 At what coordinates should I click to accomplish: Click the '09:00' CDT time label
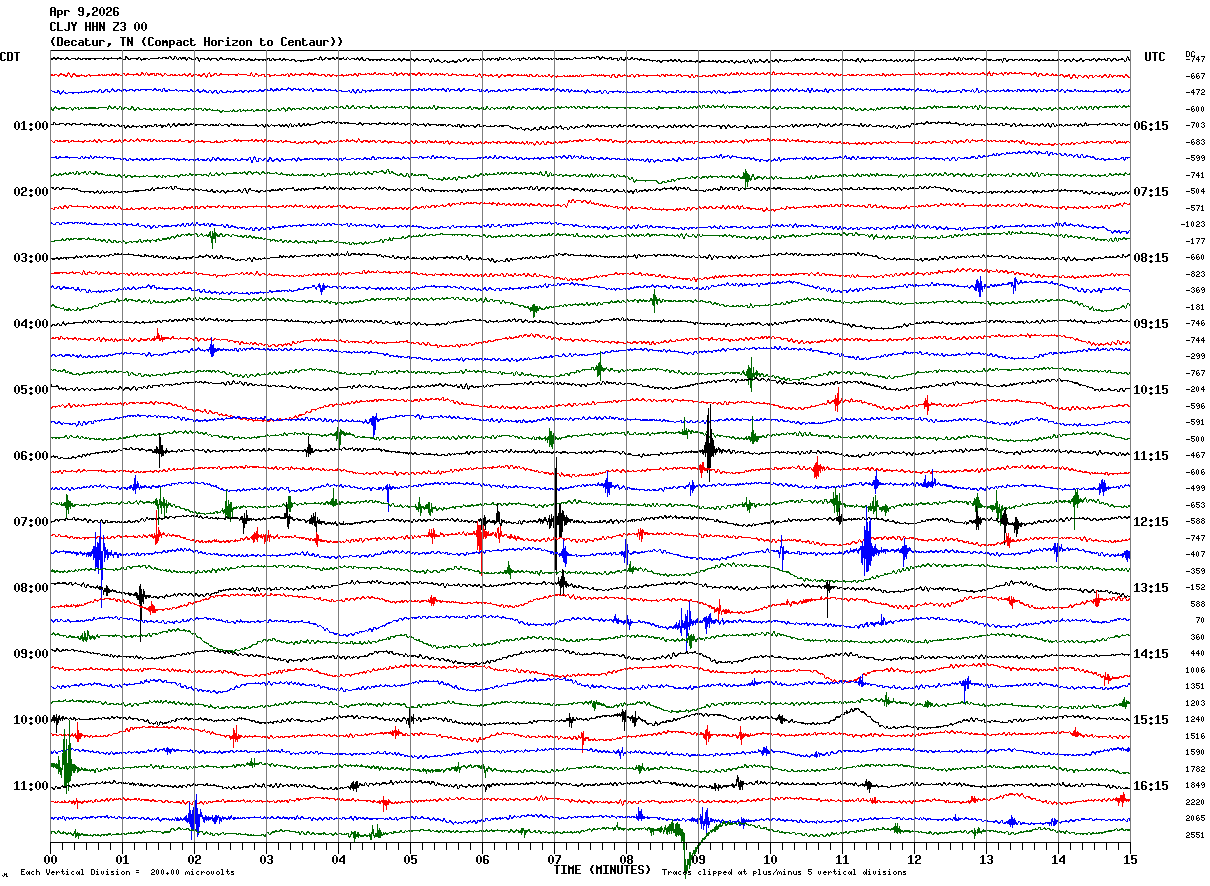tap(31, 654)
